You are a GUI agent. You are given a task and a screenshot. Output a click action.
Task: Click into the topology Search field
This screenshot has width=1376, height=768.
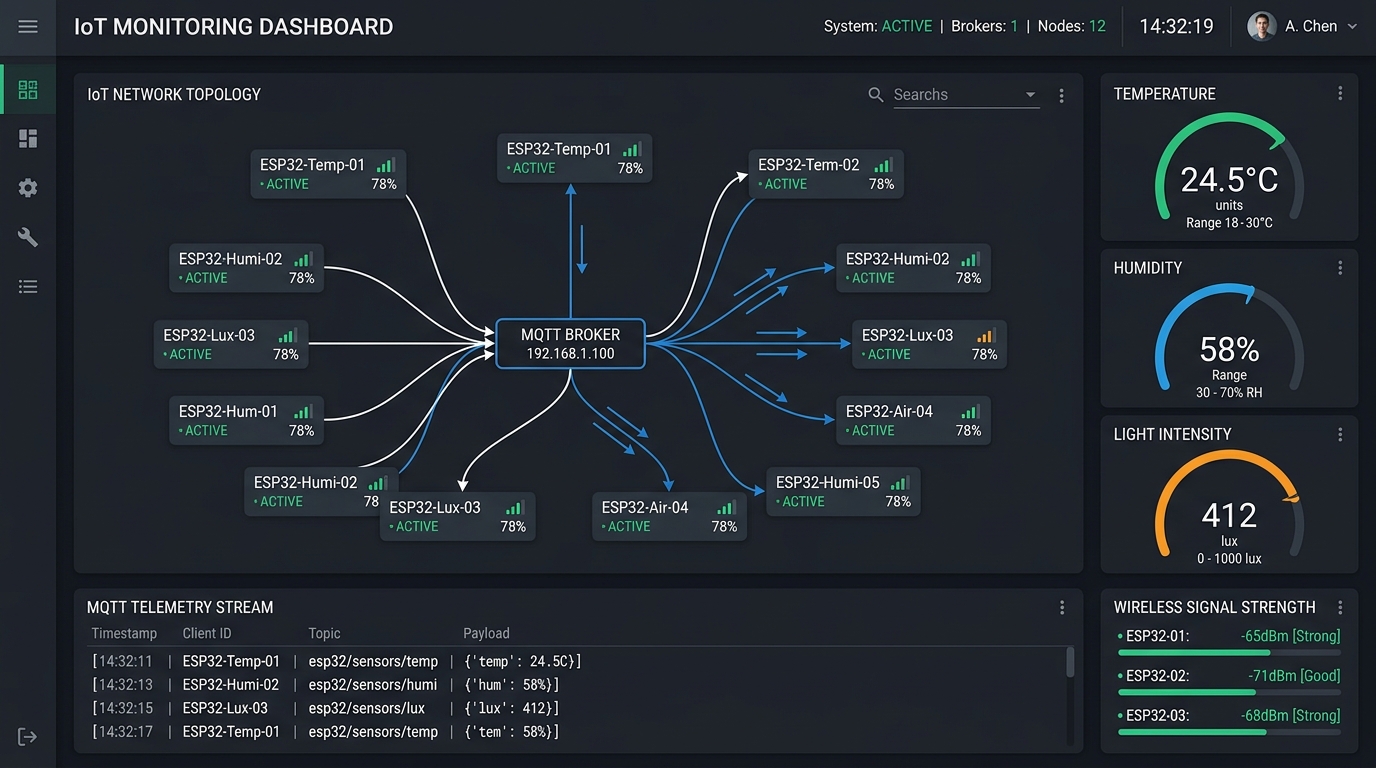click(966, 95)
